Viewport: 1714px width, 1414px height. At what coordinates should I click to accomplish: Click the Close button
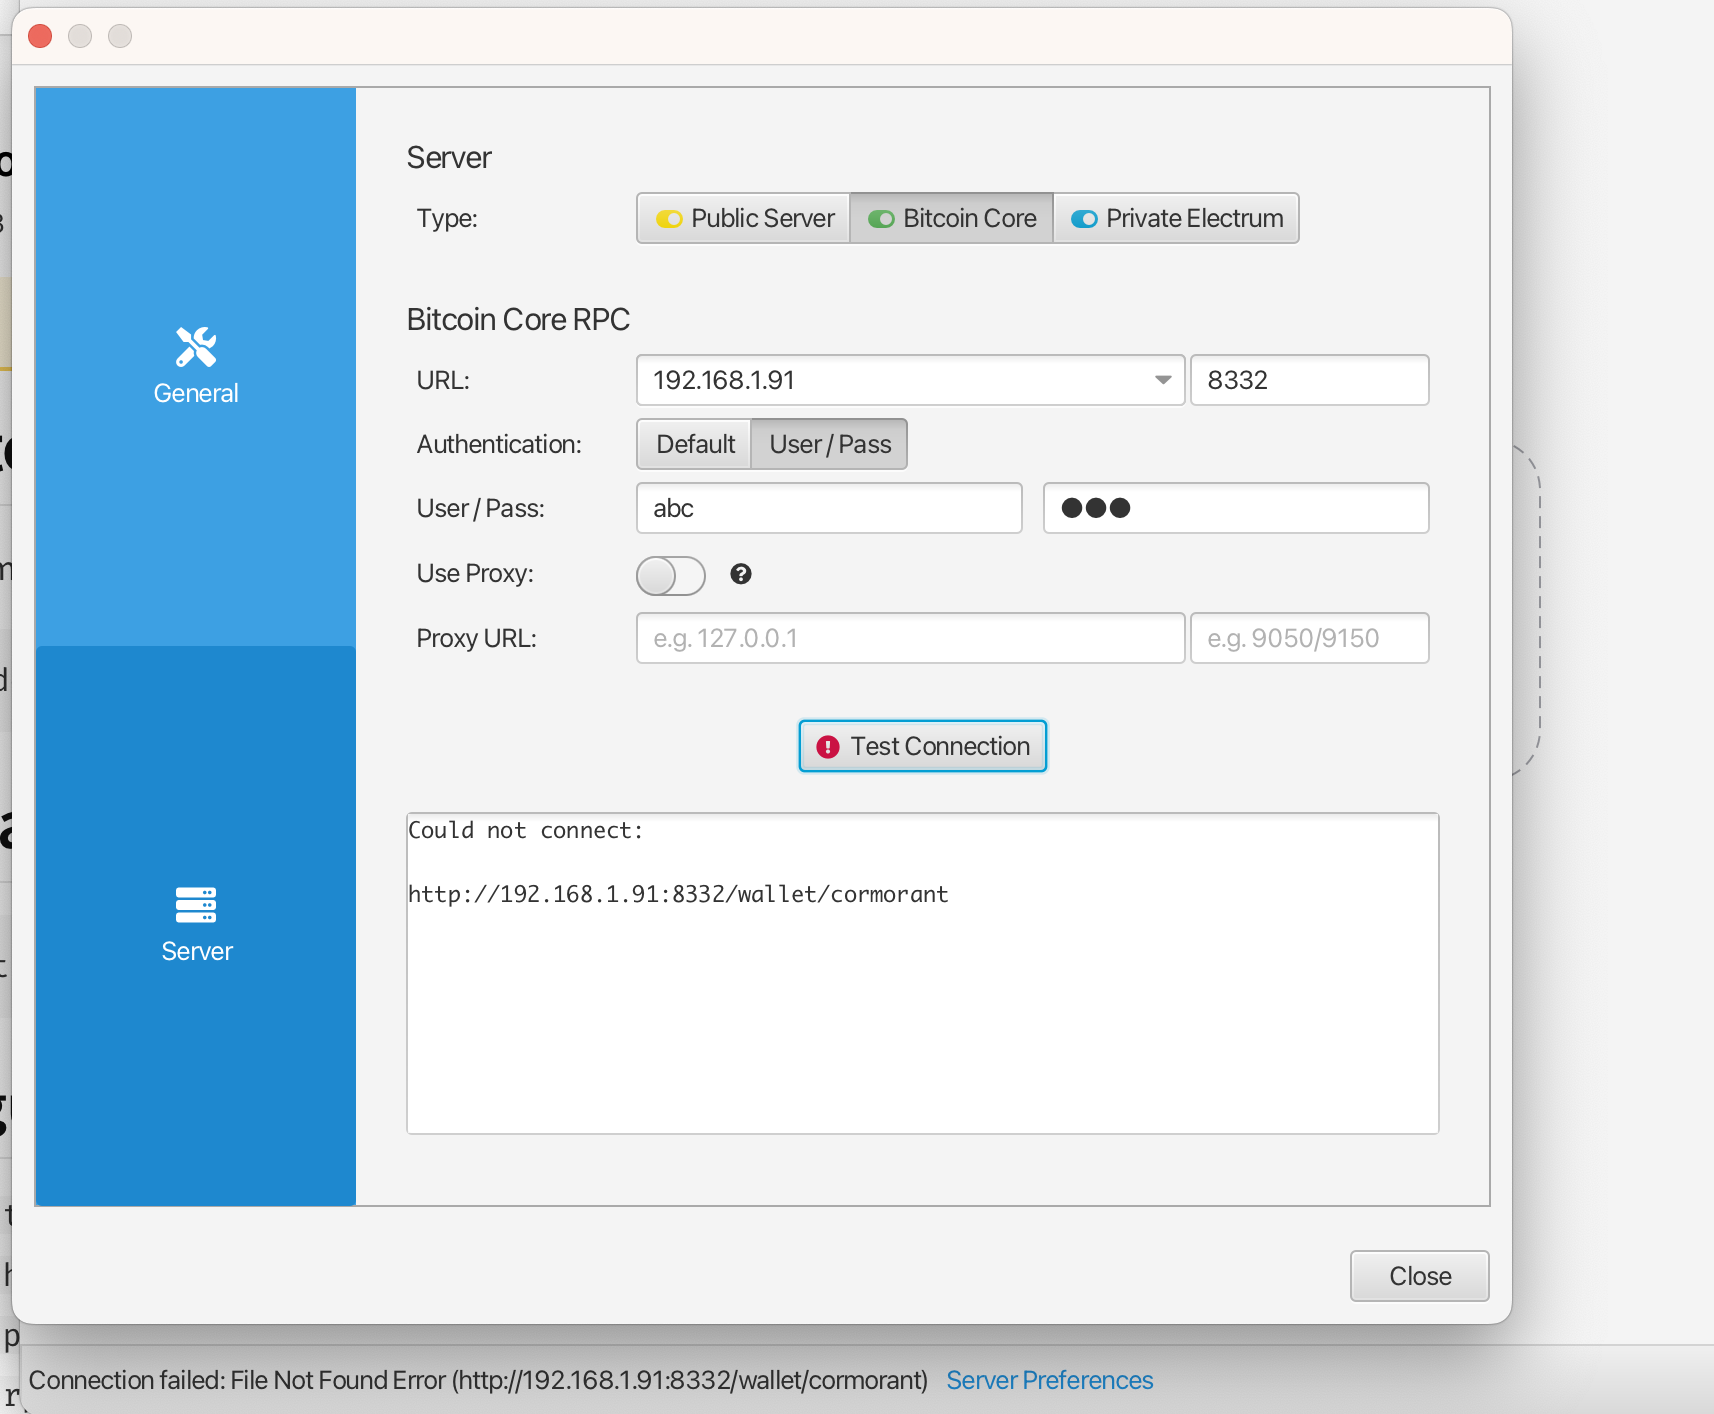pos(1419,1276)
